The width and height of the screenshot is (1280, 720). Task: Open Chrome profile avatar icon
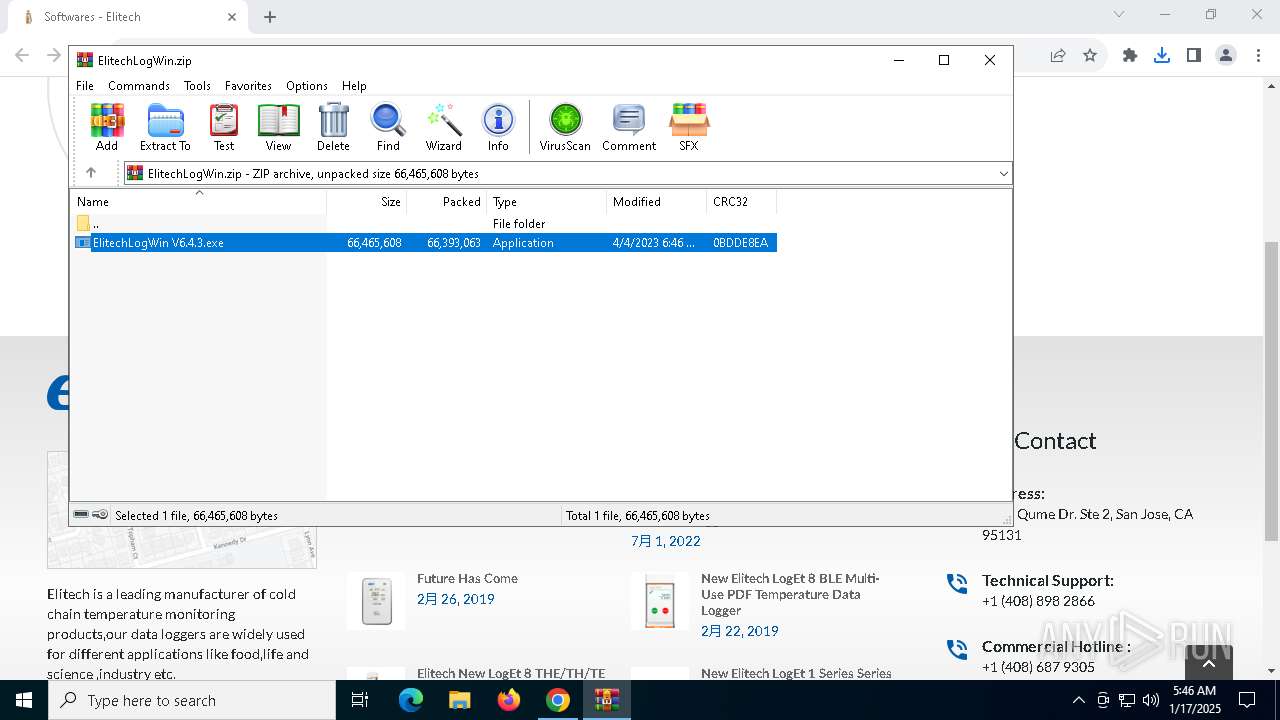pos(1226,56)
